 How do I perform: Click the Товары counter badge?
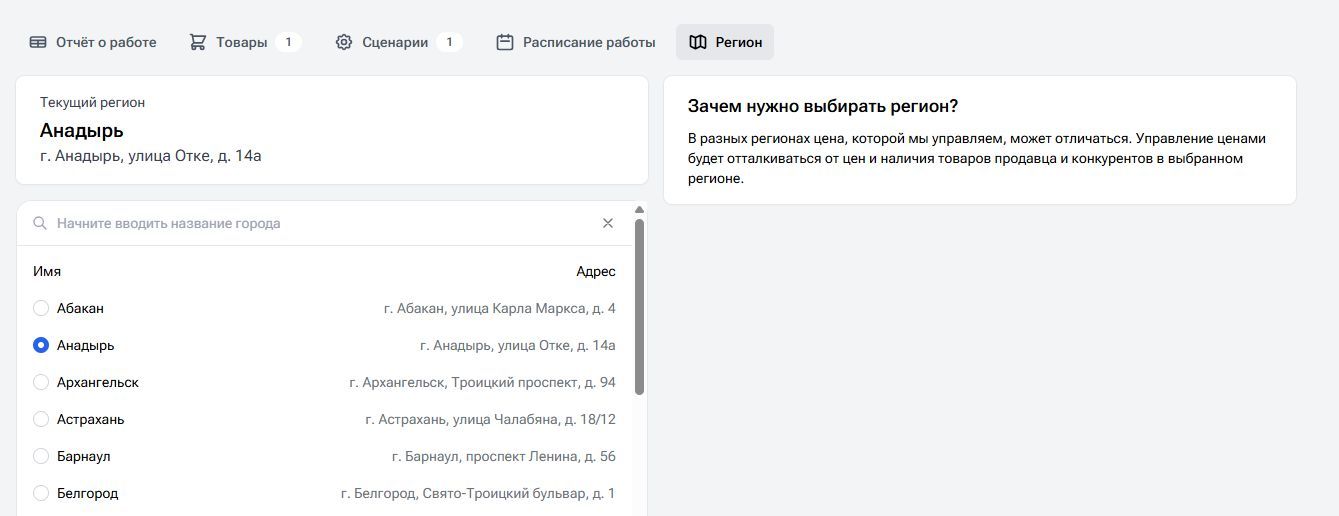click(288, 42)
